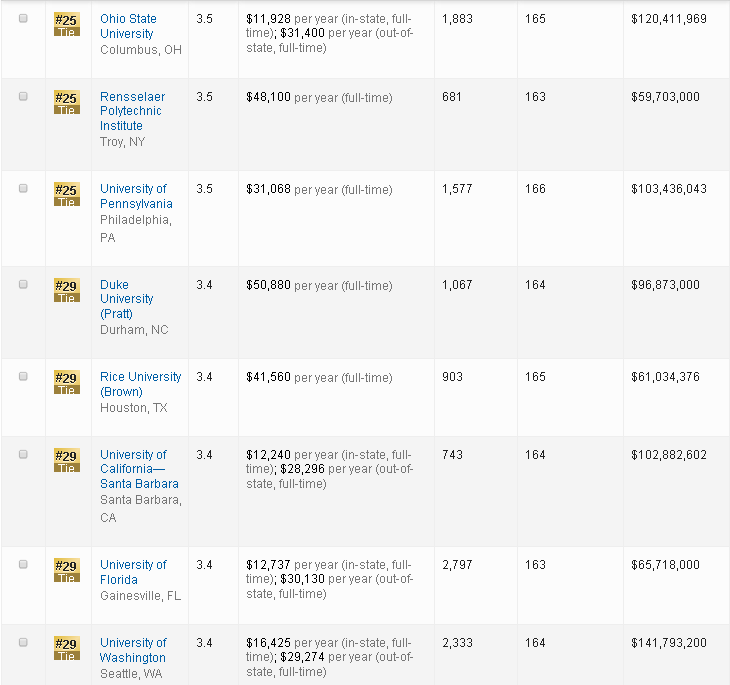The height and width of the screenshot is (685, 730).
Task: Open University of California—Santa Barbara link
Action: point(139,469)
